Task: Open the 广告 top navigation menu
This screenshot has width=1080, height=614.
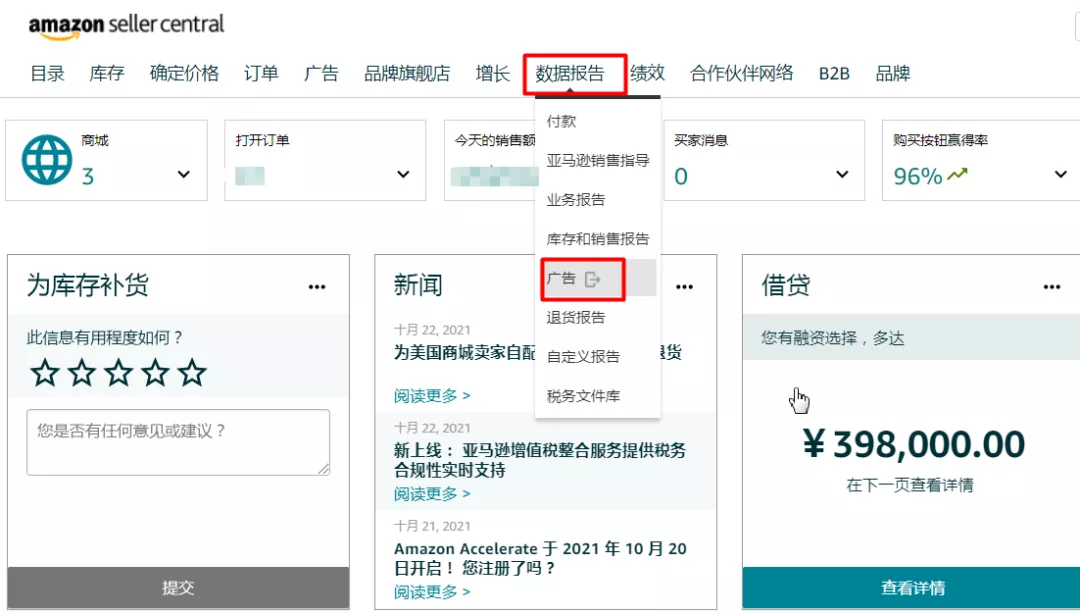Action: (321, 73)
